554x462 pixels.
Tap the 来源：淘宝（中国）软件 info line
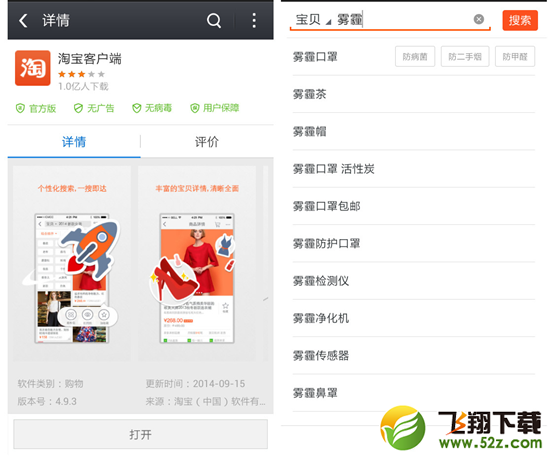click(205, 401)
